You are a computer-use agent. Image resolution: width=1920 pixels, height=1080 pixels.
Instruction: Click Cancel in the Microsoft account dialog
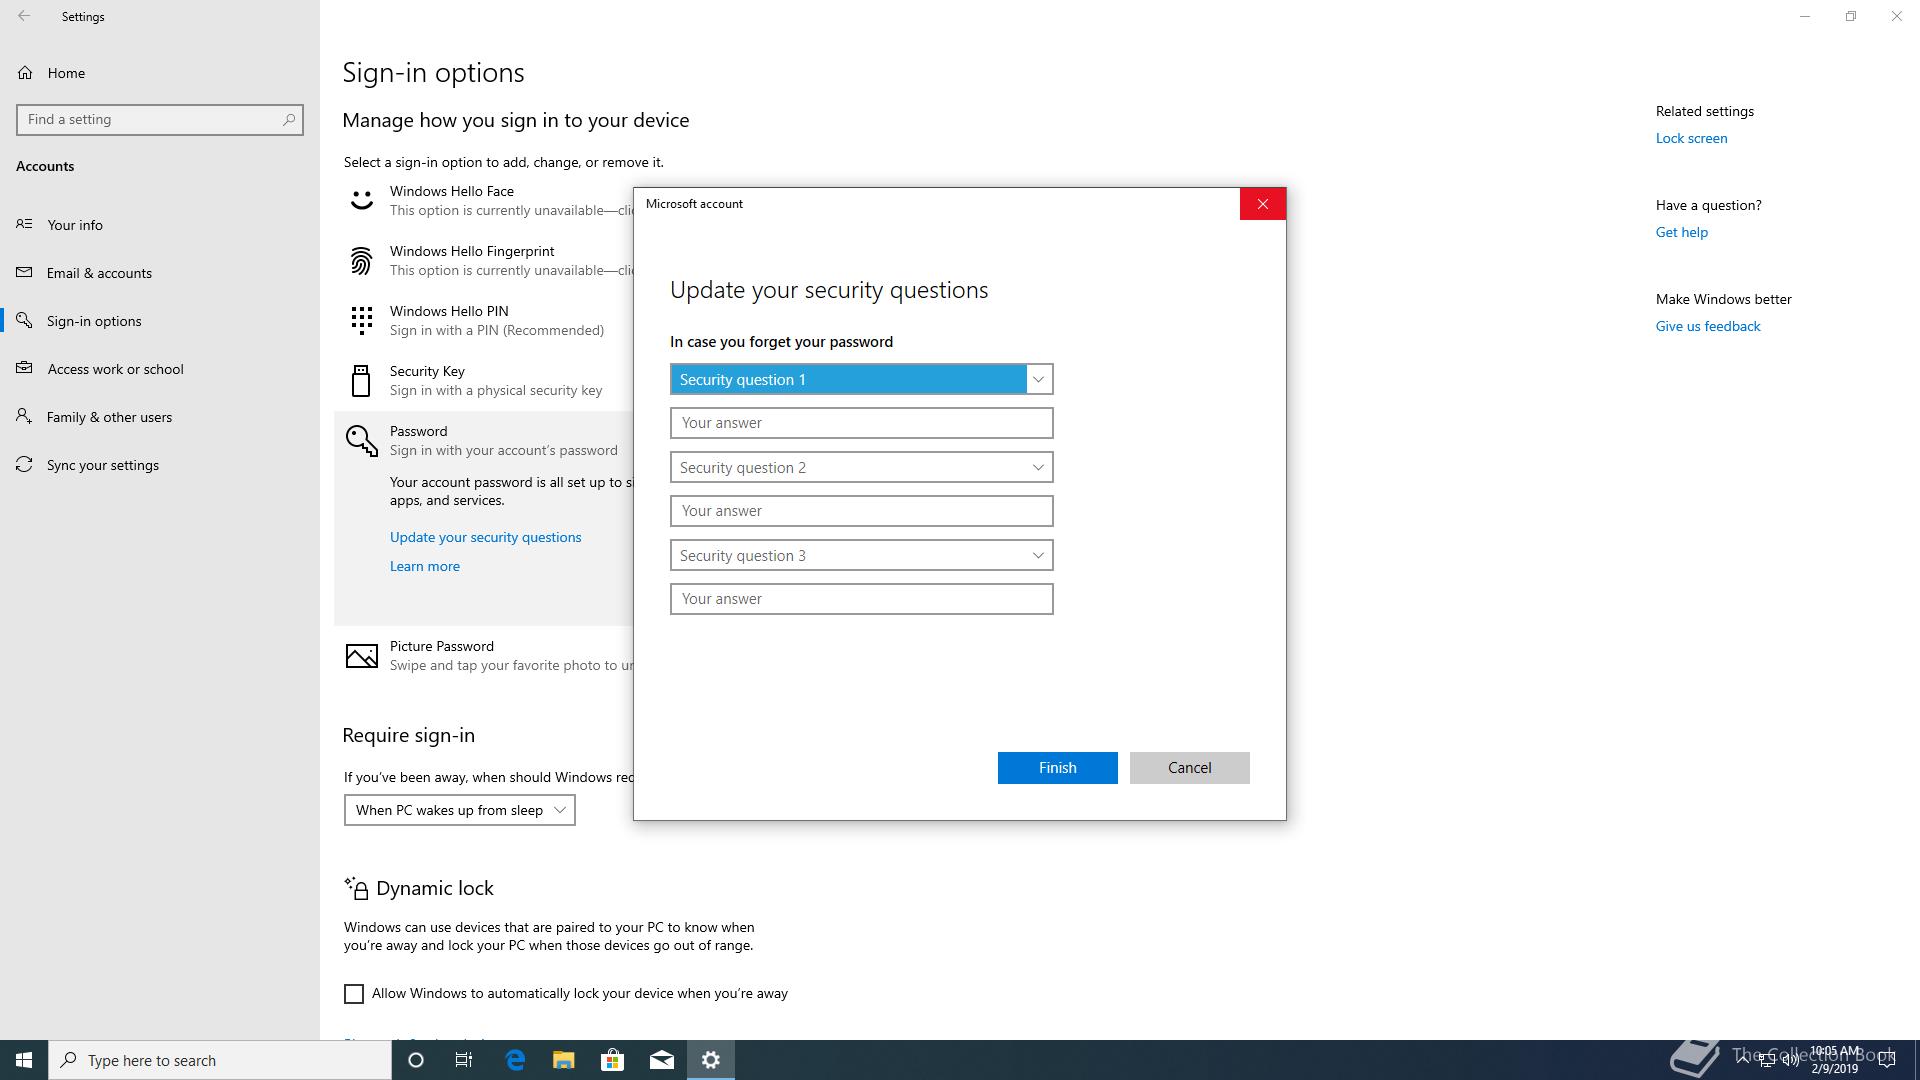click(1189, 768)
